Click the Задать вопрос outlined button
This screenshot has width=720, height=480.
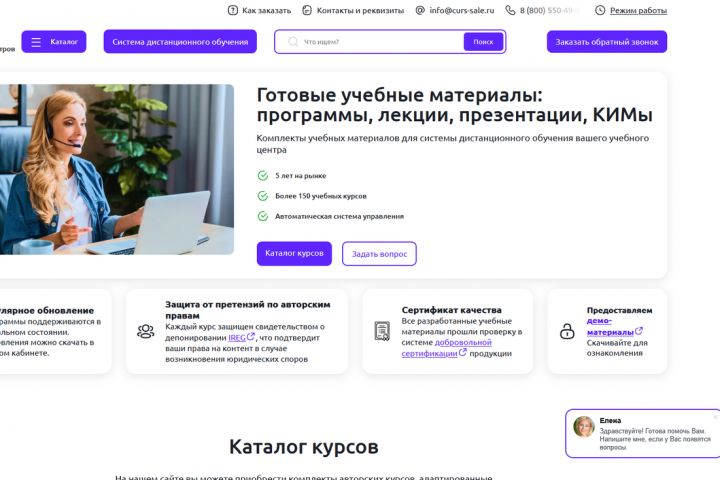coord(379,254)
